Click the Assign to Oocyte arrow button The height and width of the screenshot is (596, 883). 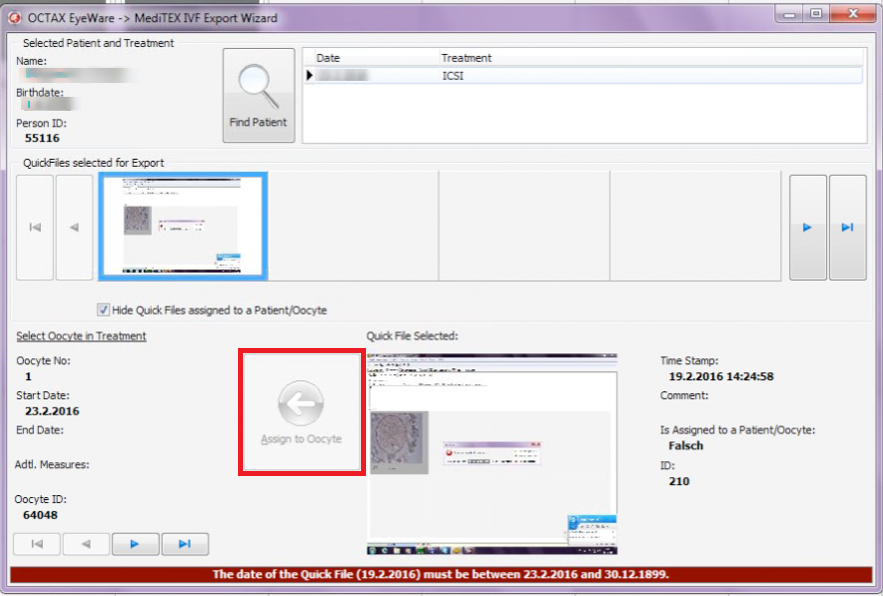301,412
